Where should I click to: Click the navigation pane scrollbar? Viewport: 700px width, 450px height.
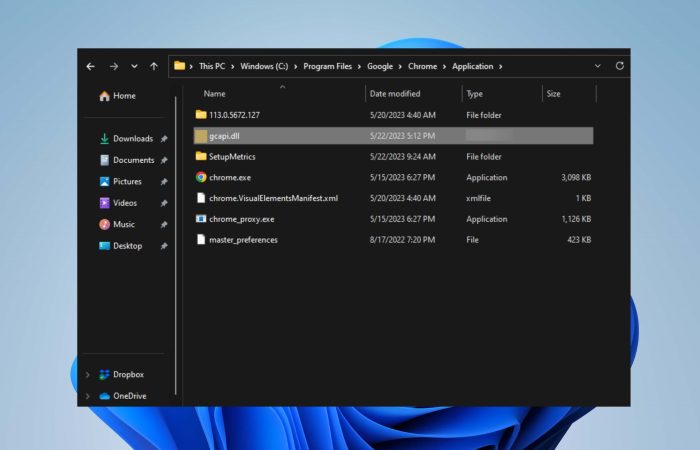point(176,246)
